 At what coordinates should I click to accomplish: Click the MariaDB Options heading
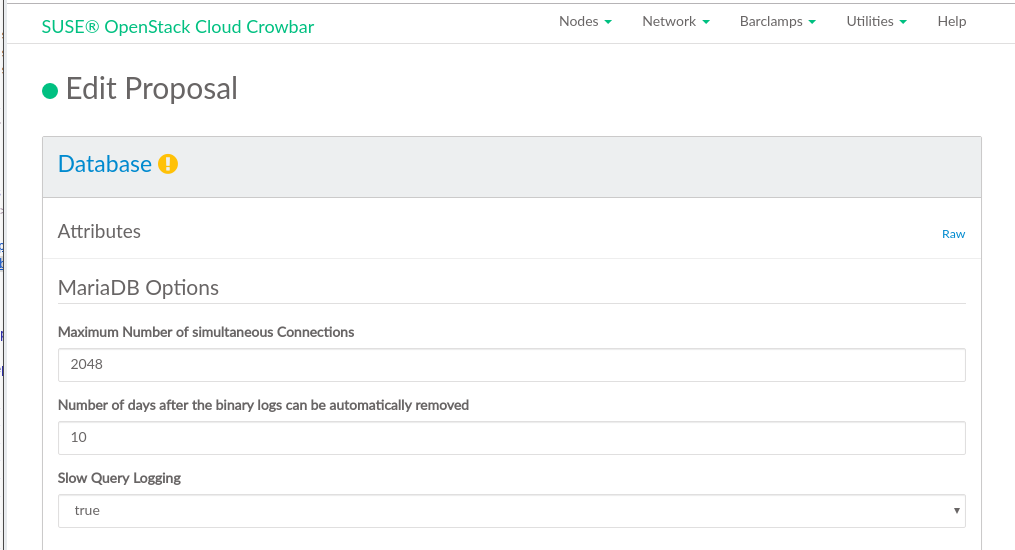[x=138, y=288]
